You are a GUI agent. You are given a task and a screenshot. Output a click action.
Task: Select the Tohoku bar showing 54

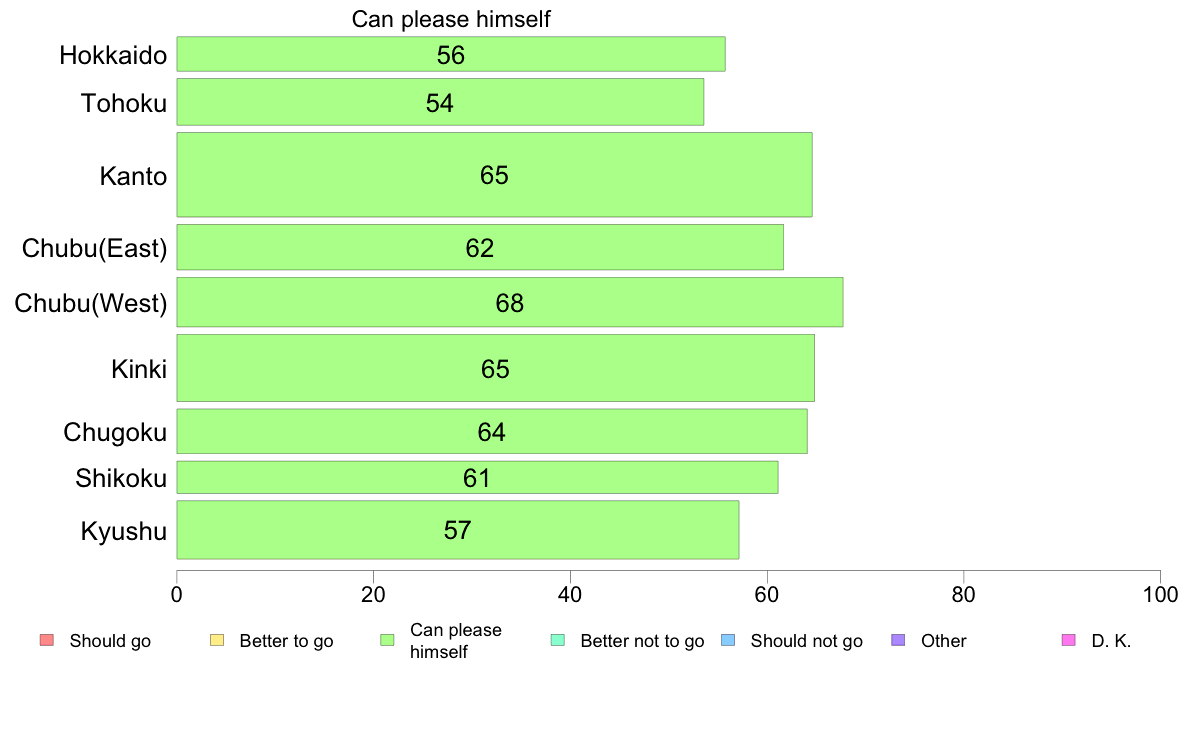(x=440, y=102)
